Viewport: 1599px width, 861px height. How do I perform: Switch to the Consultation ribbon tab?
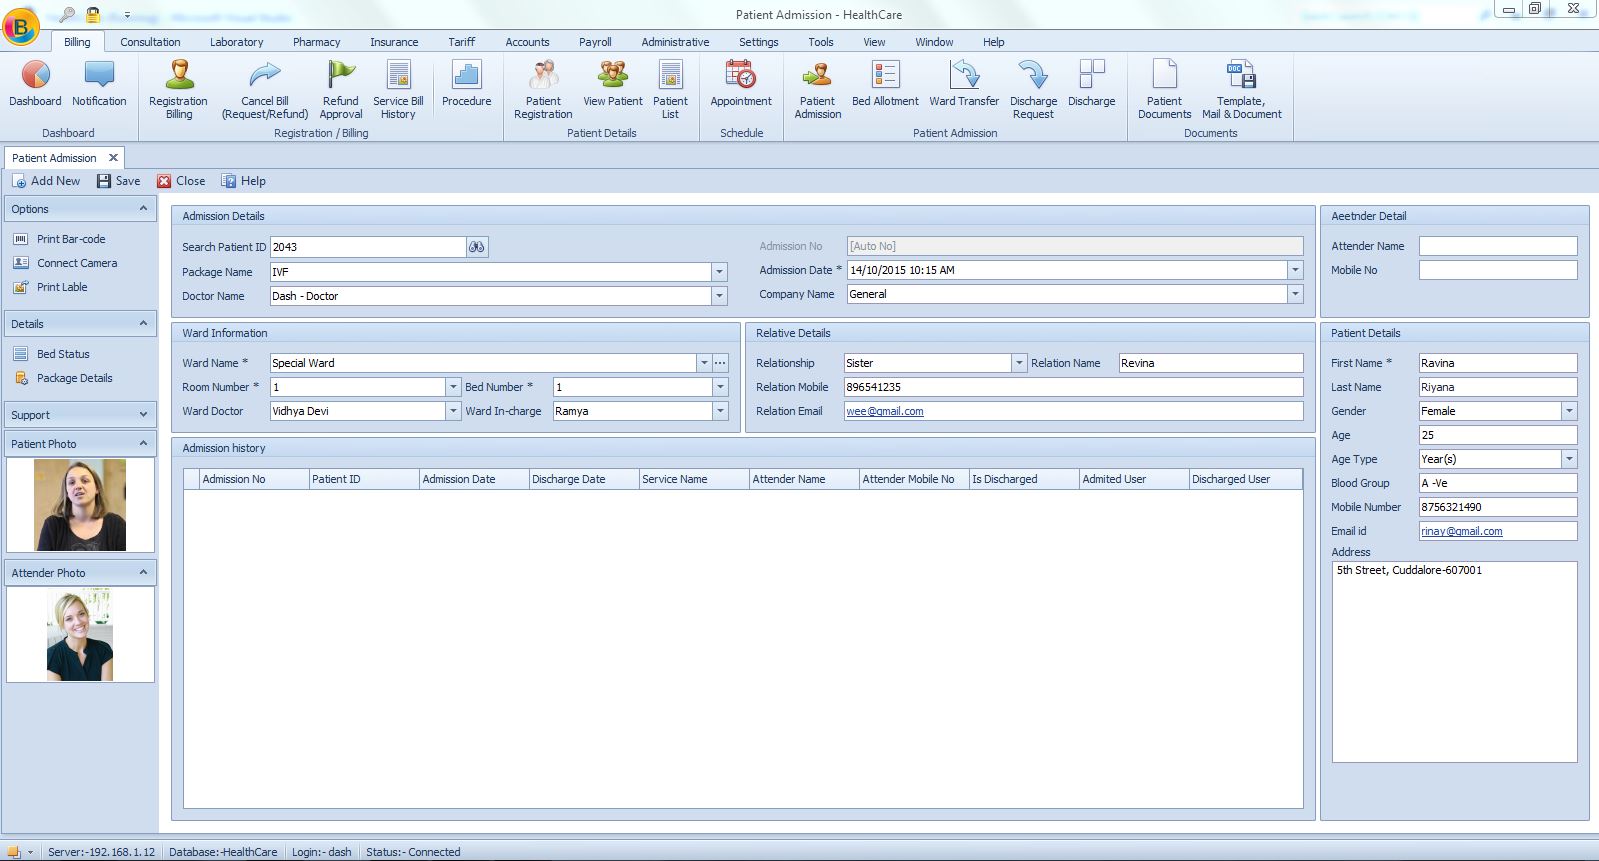pos(150,42)
